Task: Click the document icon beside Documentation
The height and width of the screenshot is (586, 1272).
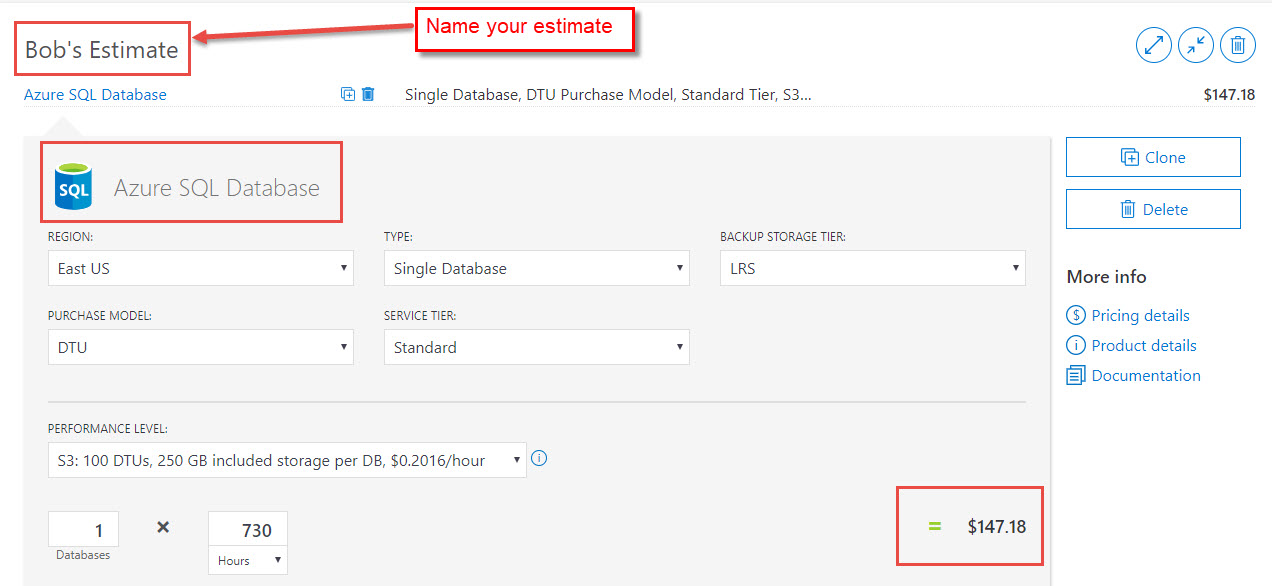Action: pyautogui.click(x=1076, y=375)
